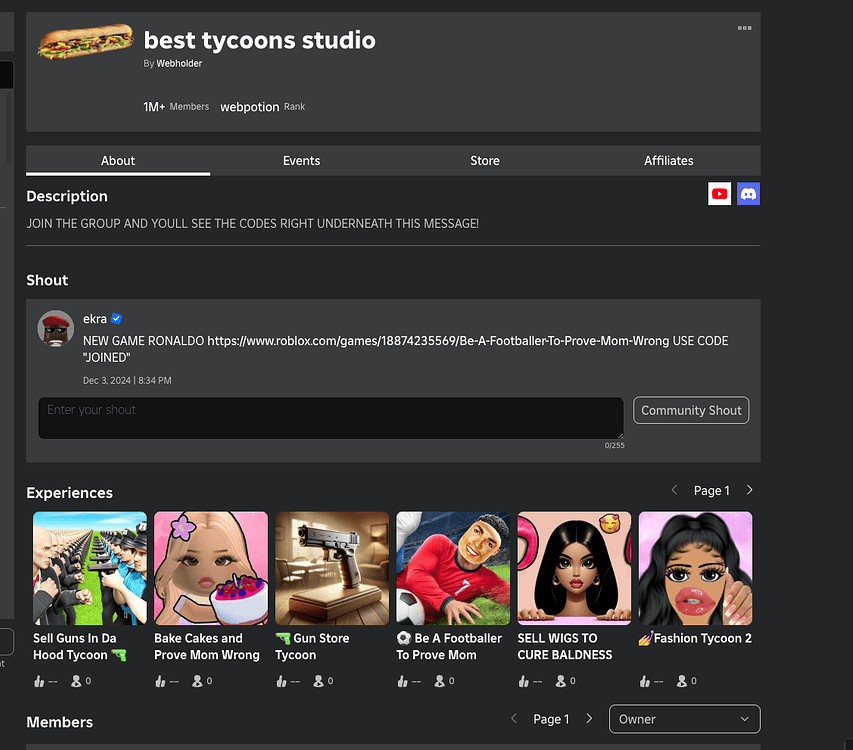Click the 0/255 shout character counter
This screenshot has height=750, width=853.
click(x=614, y=445)
